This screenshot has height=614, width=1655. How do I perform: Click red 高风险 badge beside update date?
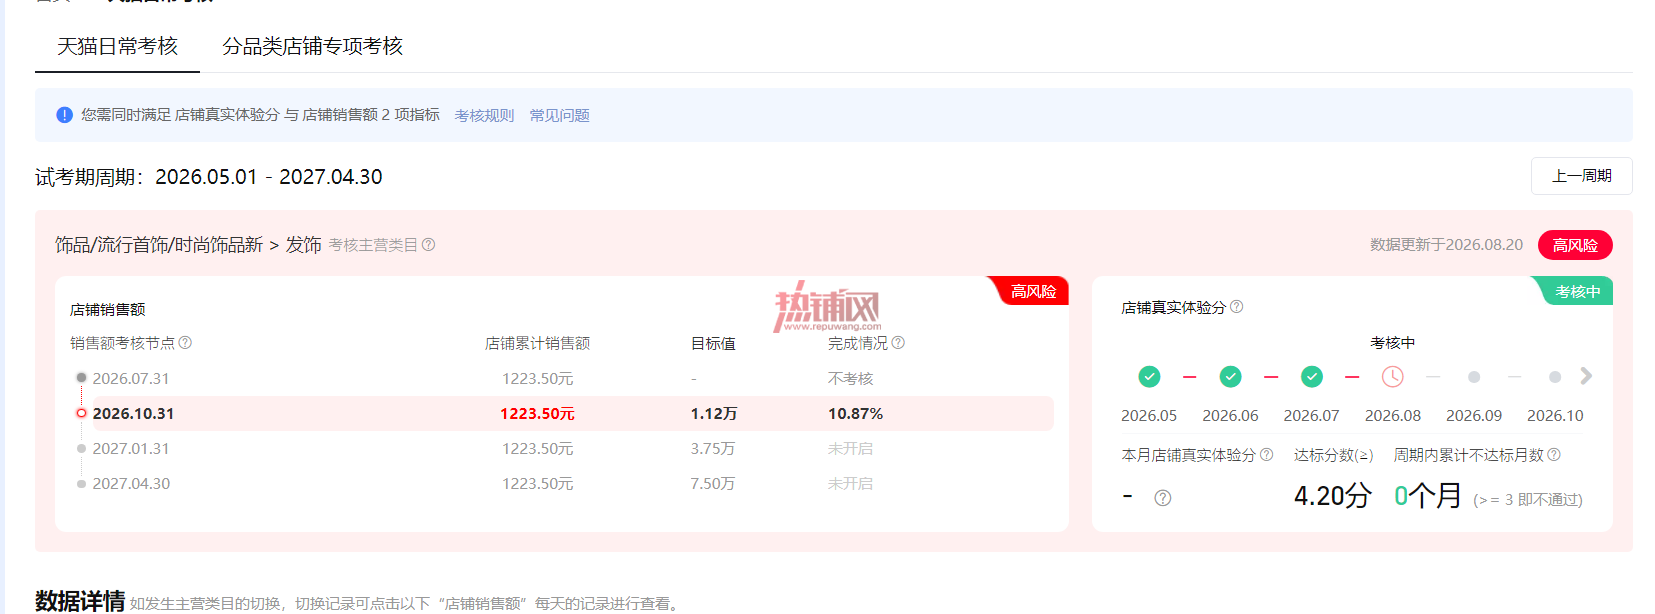coord(1575,245)
